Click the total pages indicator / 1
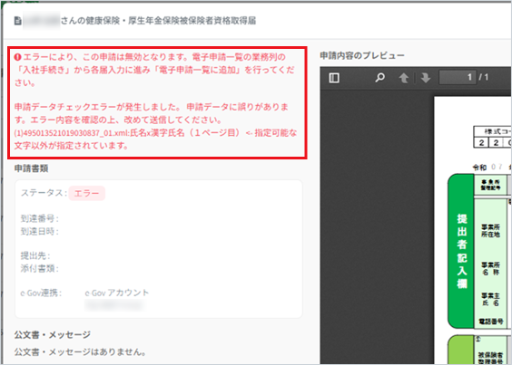Screen dimensions: 512x365 [483, 78]
